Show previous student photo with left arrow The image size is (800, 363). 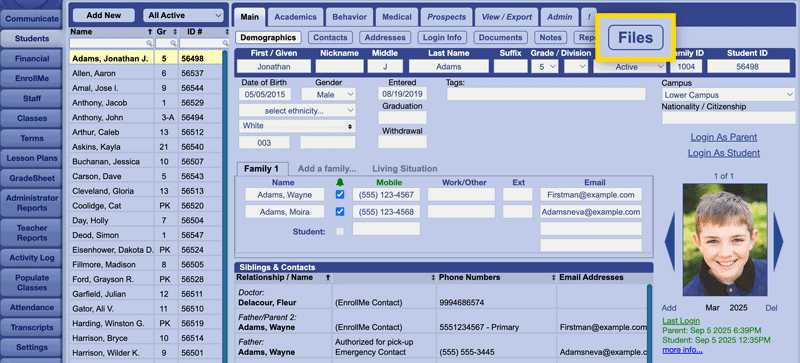669,241
